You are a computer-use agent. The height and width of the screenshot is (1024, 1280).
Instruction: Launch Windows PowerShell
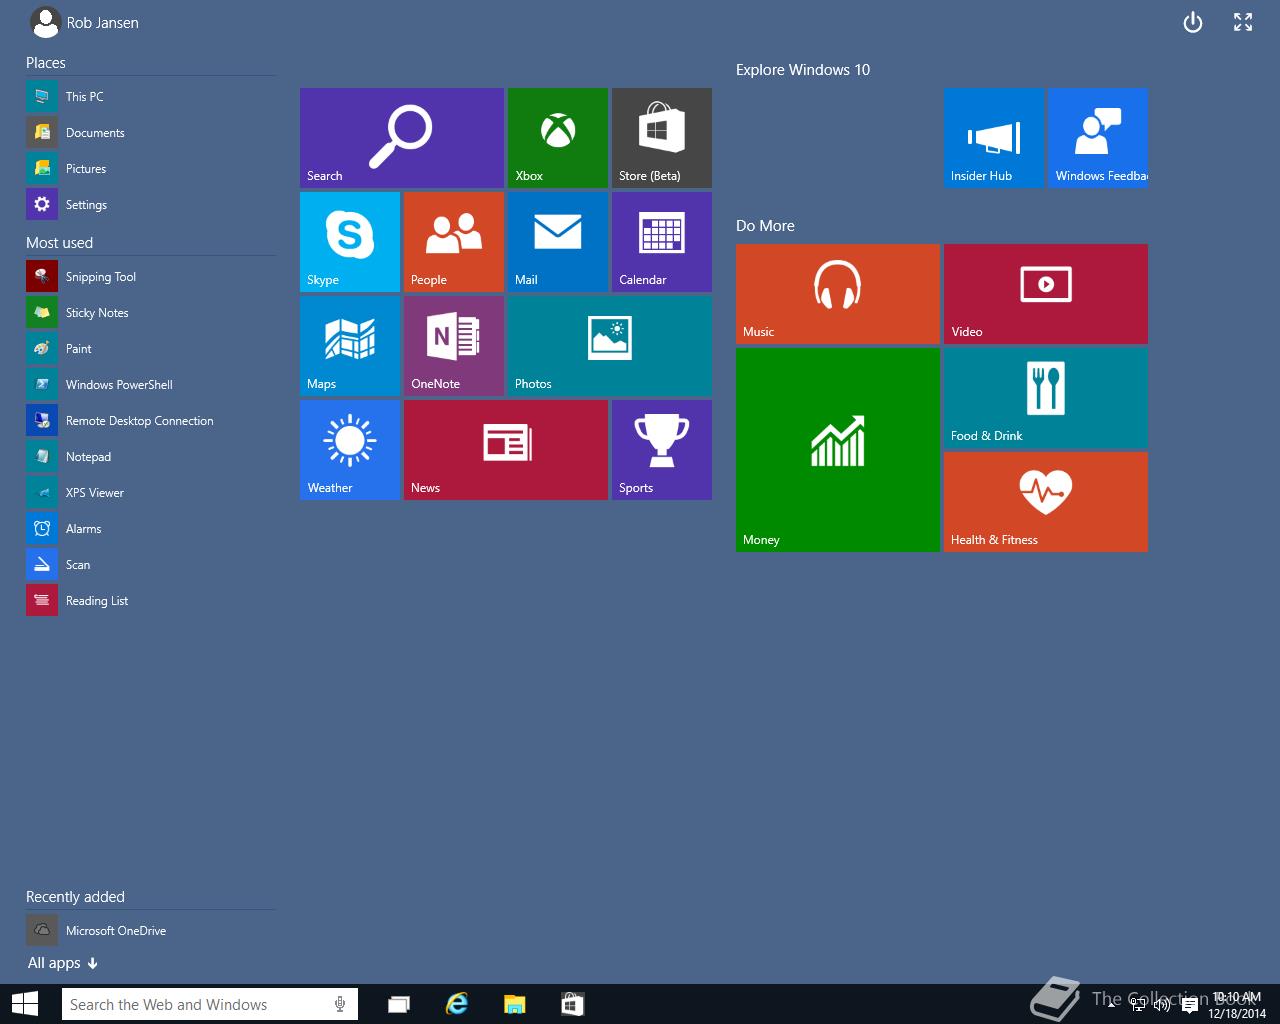(x=151, y=385)
